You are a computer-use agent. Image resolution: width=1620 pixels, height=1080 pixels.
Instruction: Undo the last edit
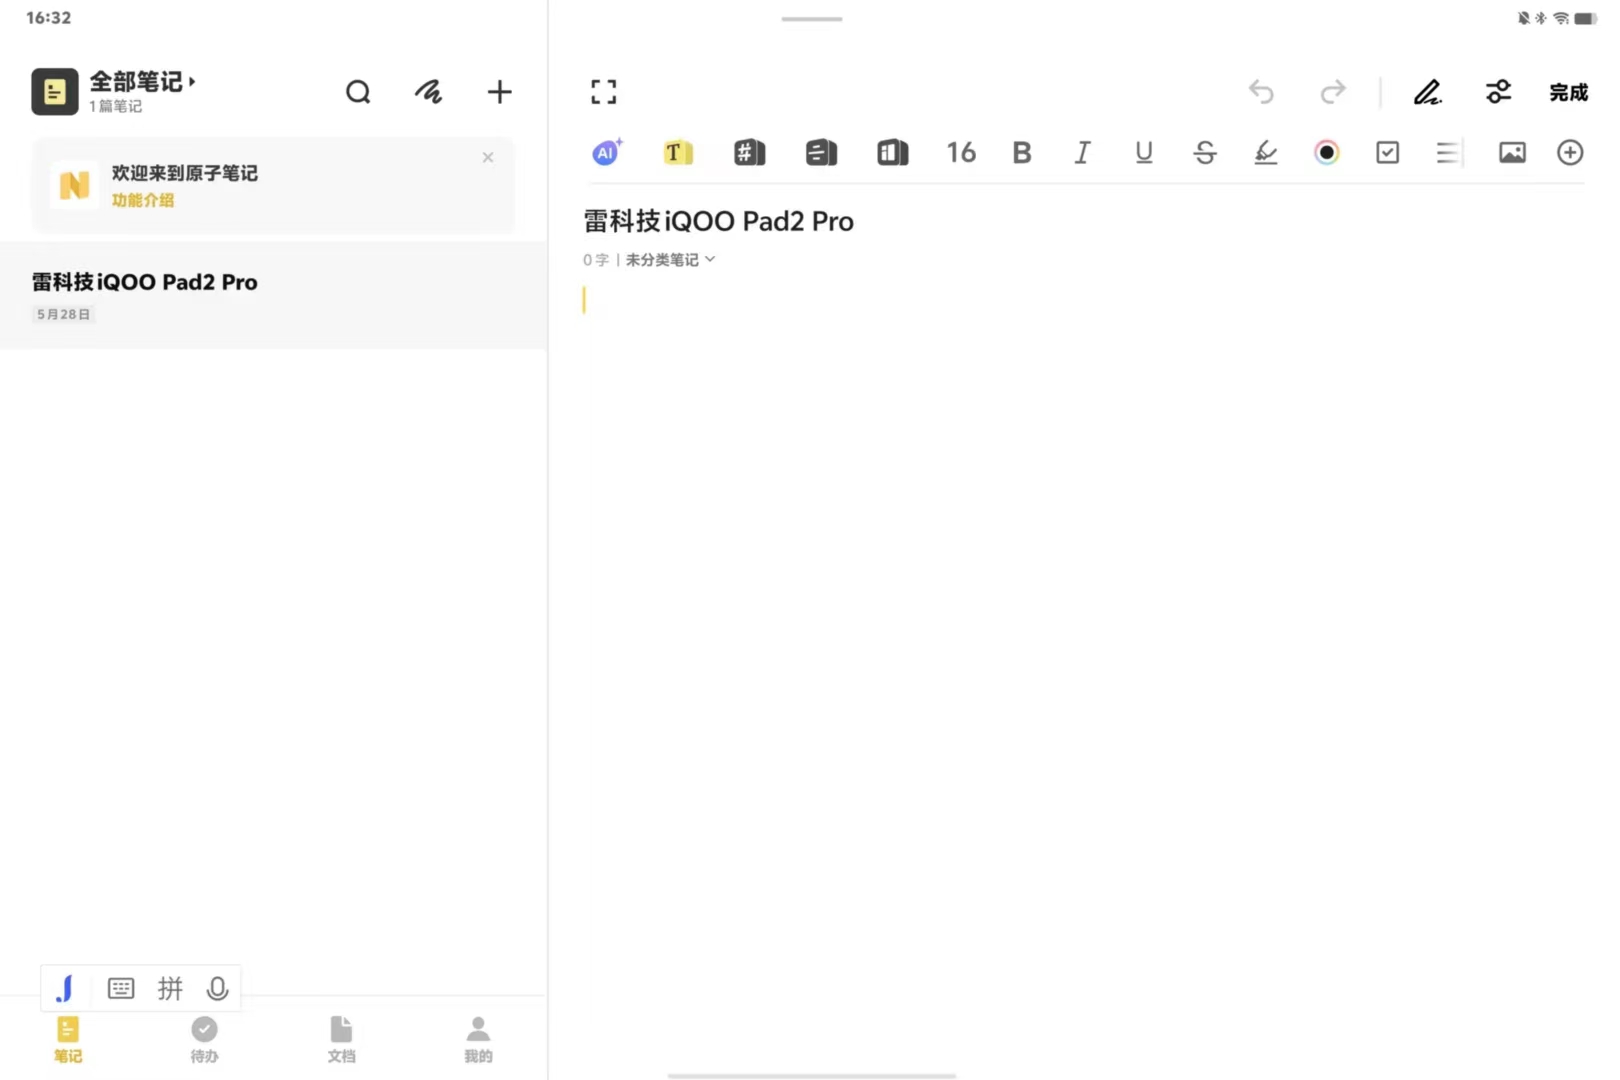click(x=1261, y=92)
